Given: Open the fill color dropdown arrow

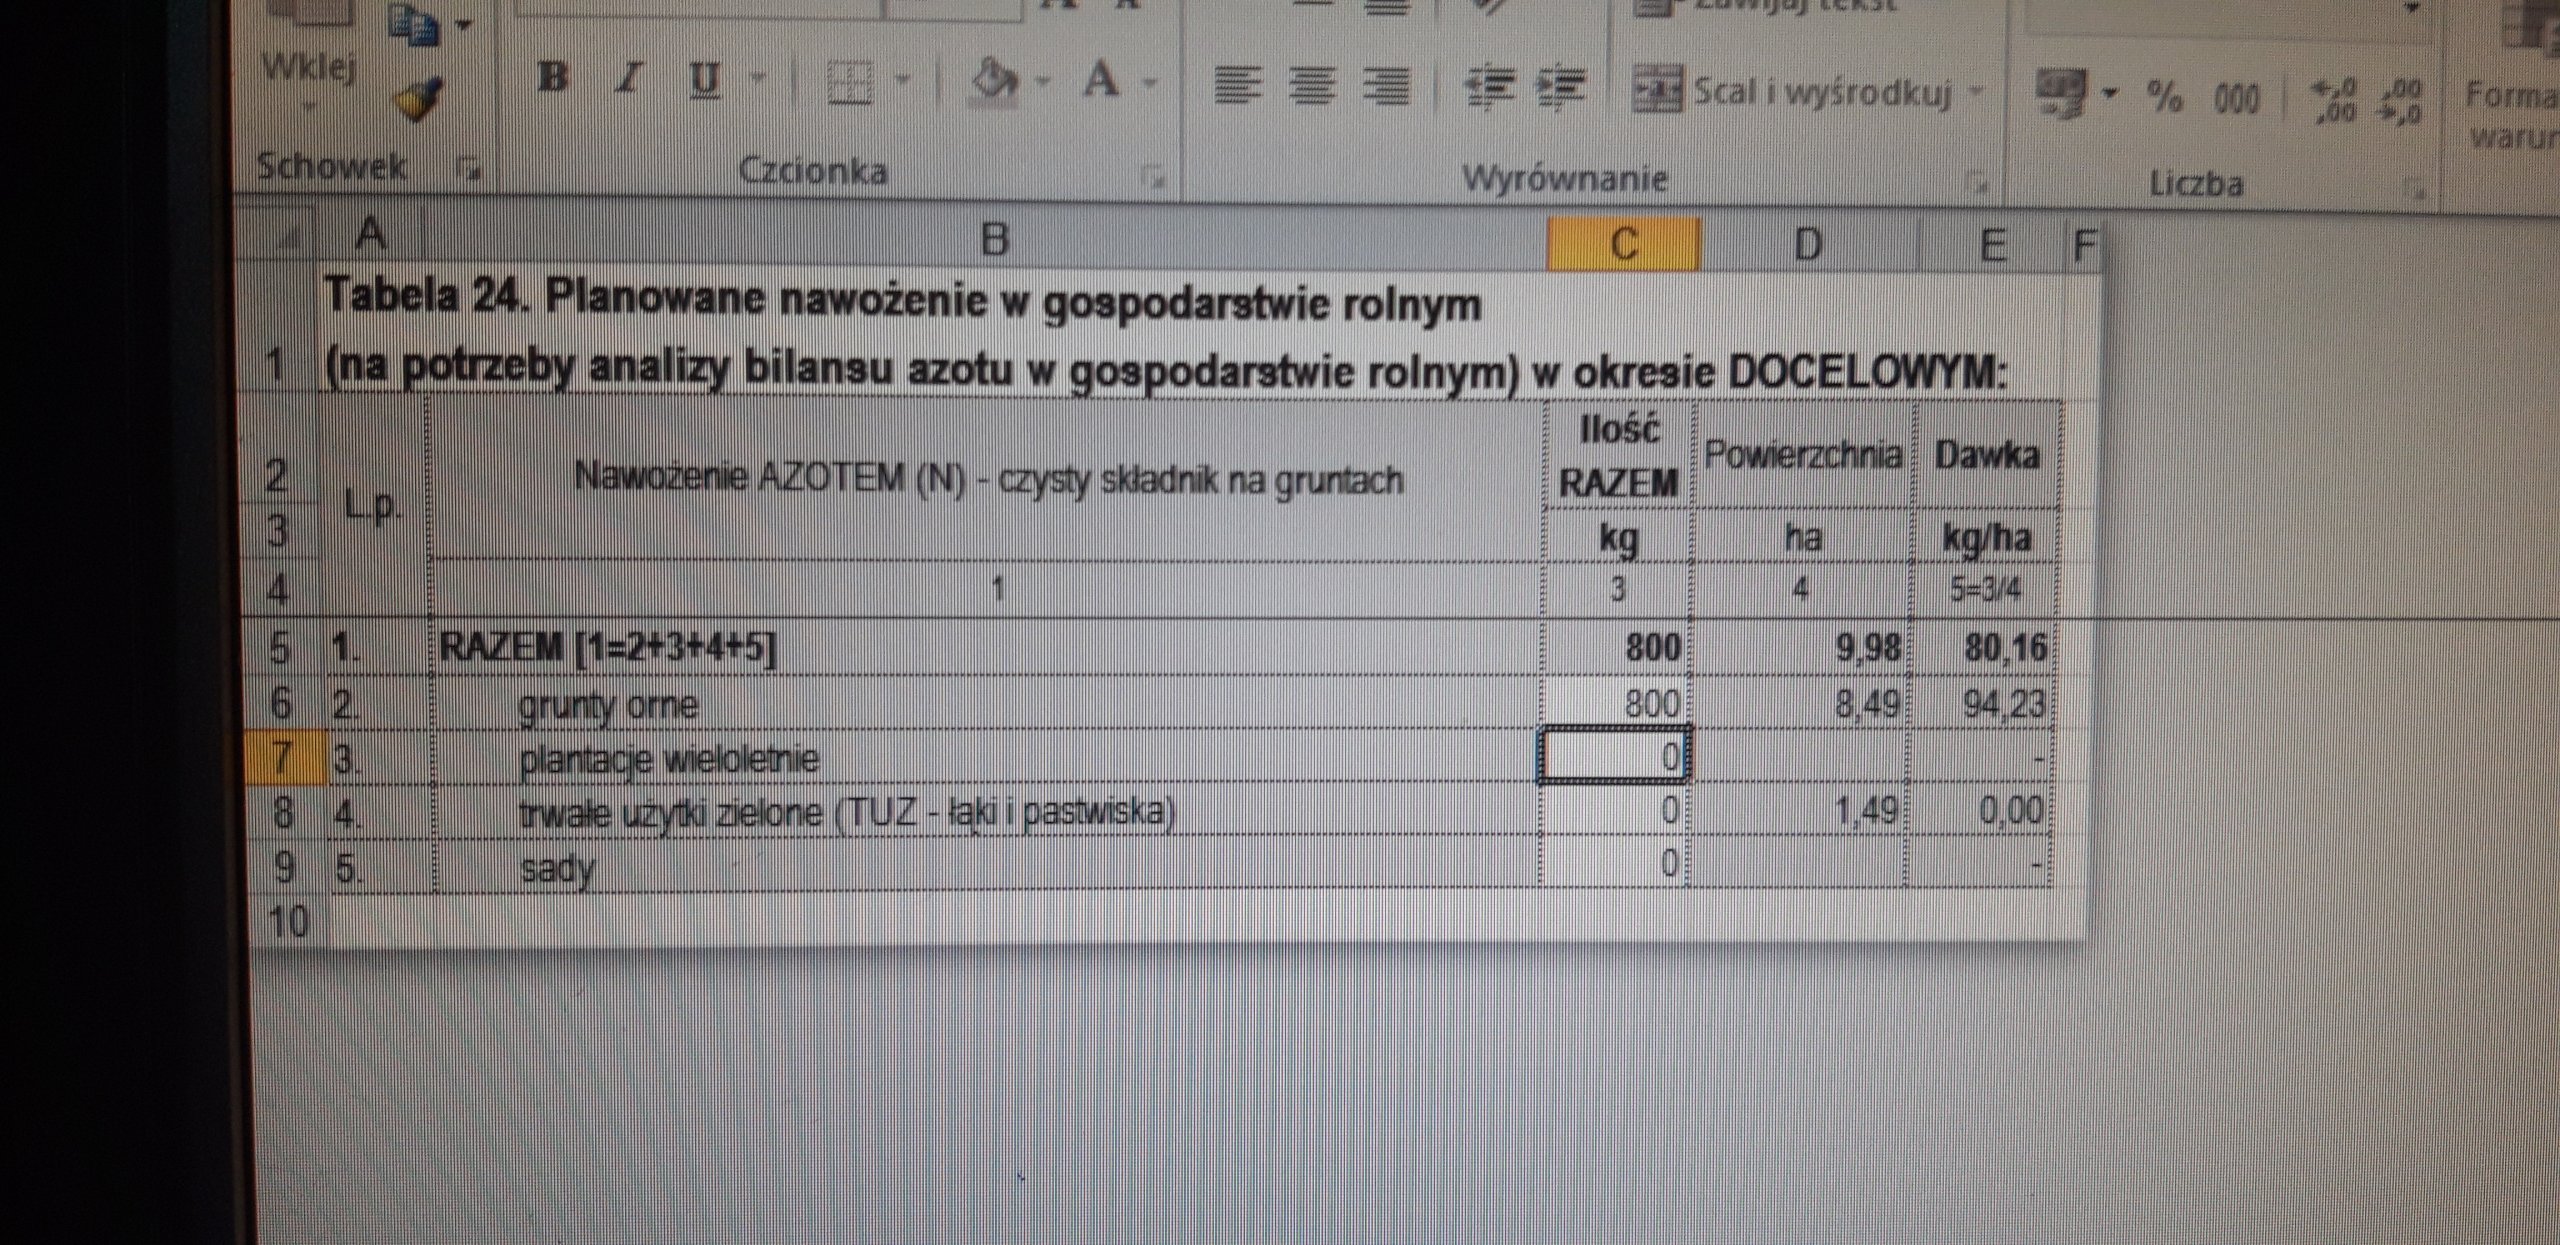Looking at the screenshot, I should (x=1044, y=81).
